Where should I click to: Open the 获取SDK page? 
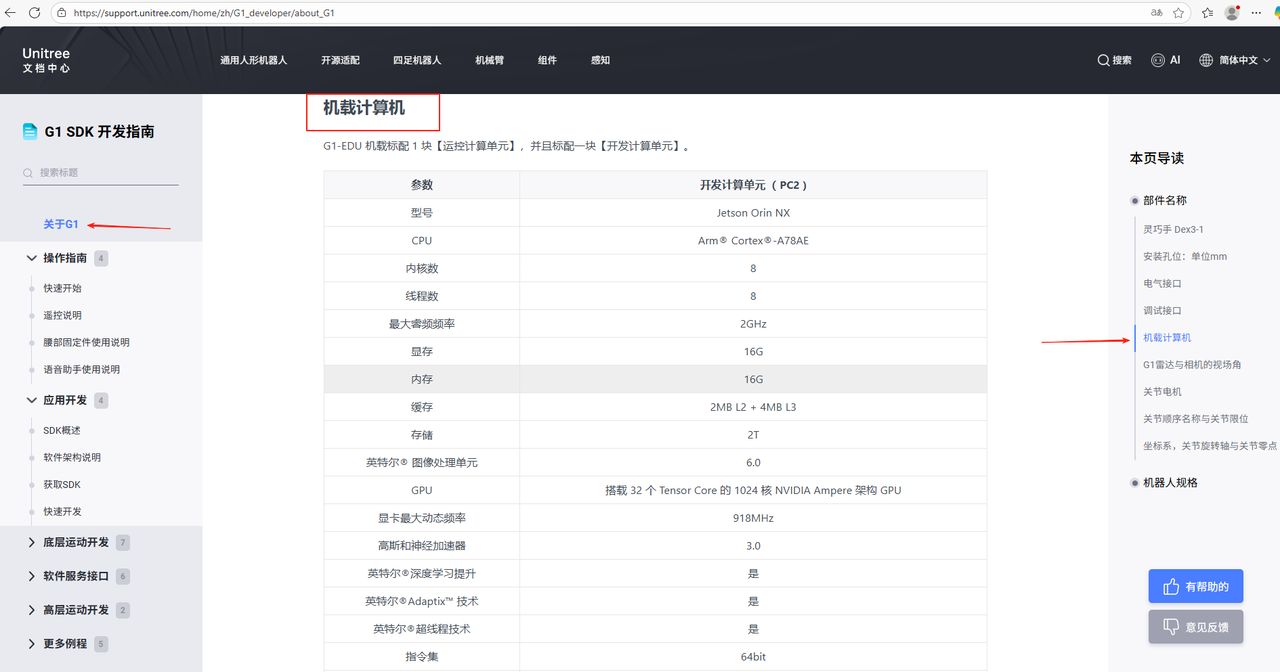[x=62, y=484]
